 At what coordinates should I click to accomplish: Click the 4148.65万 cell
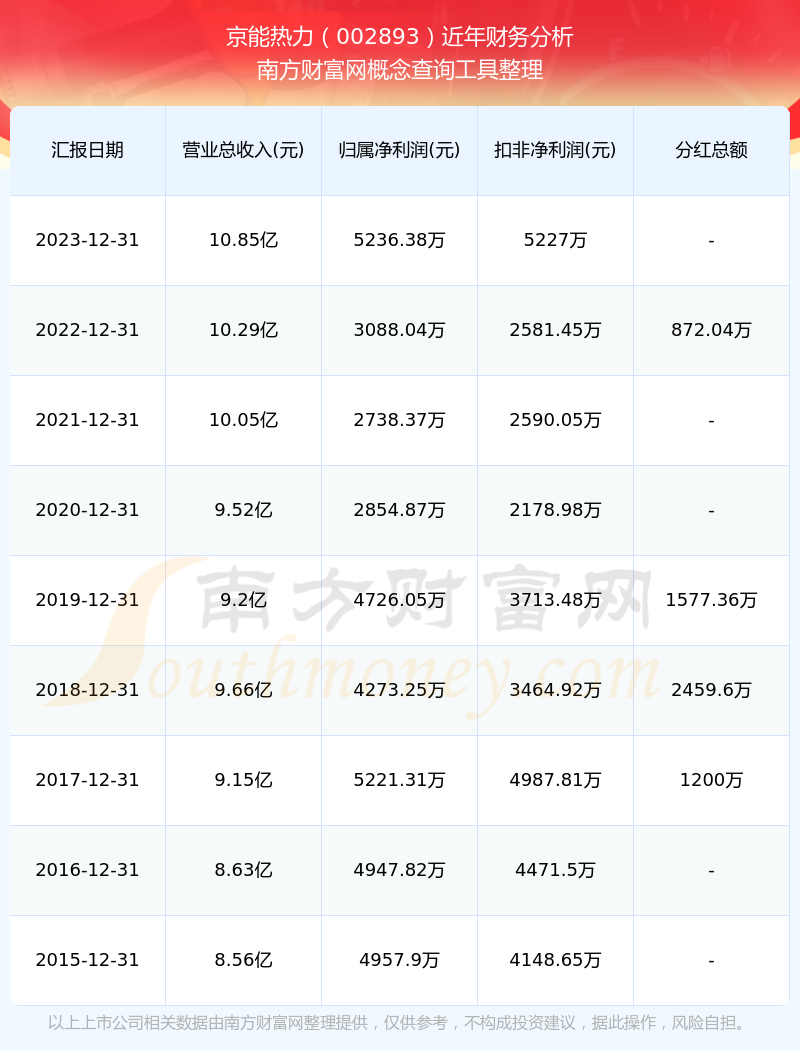tap(556, 960)
